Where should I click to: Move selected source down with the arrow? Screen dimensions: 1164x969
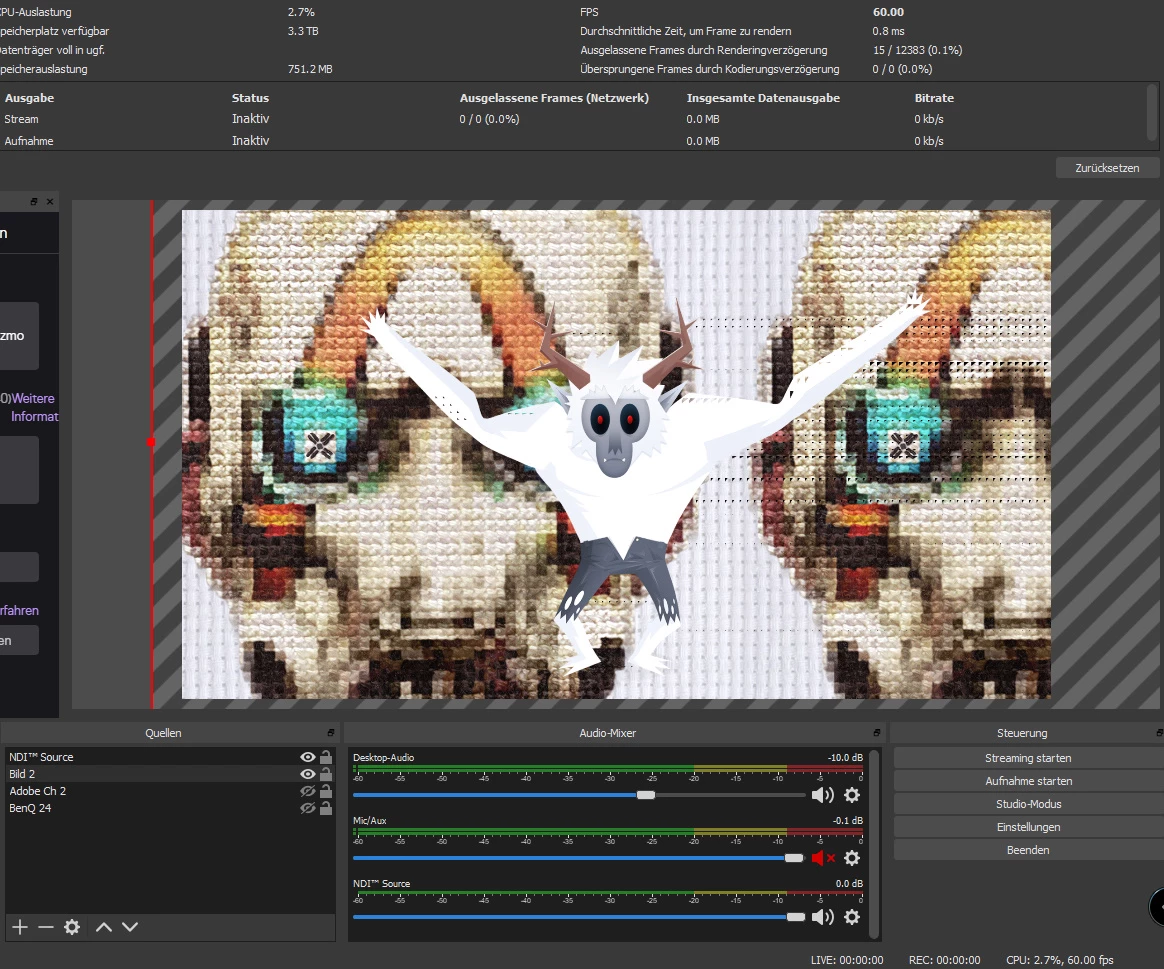click(x=130, y=927)
